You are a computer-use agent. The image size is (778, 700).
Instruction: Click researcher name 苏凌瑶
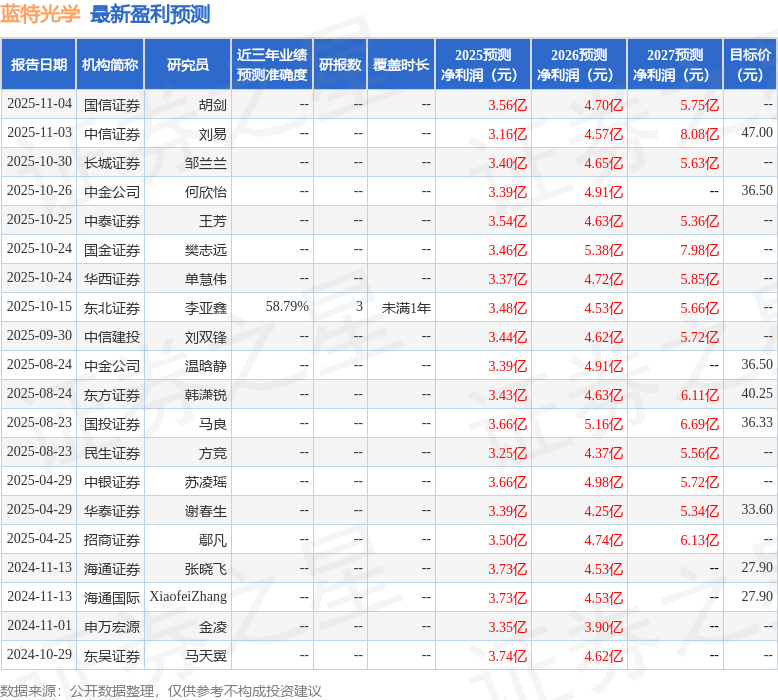206,482
